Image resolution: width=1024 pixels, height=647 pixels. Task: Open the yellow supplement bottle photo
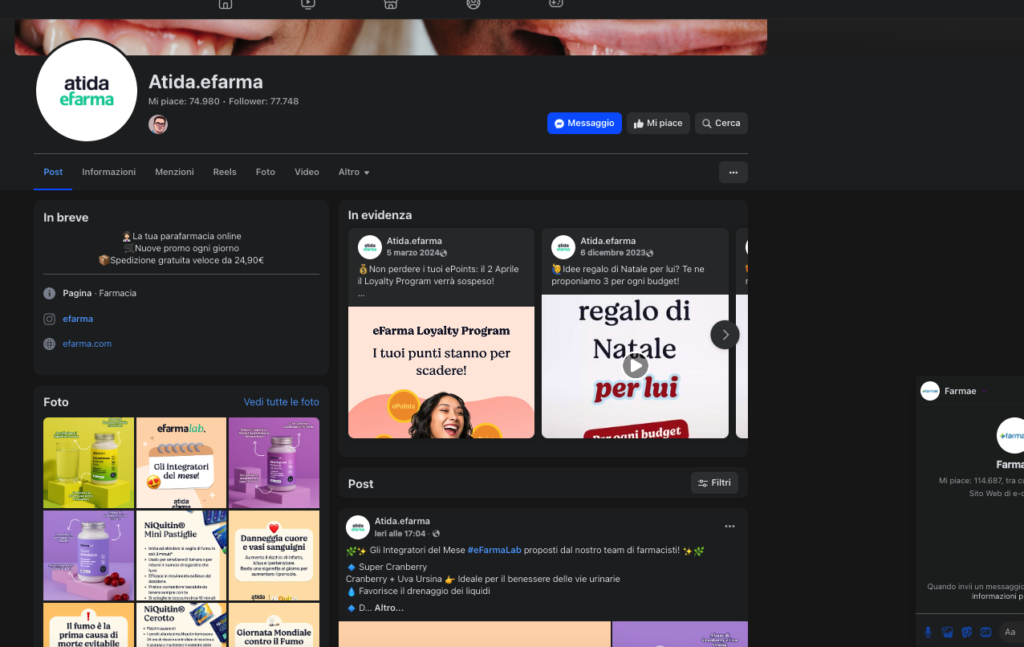88,462
